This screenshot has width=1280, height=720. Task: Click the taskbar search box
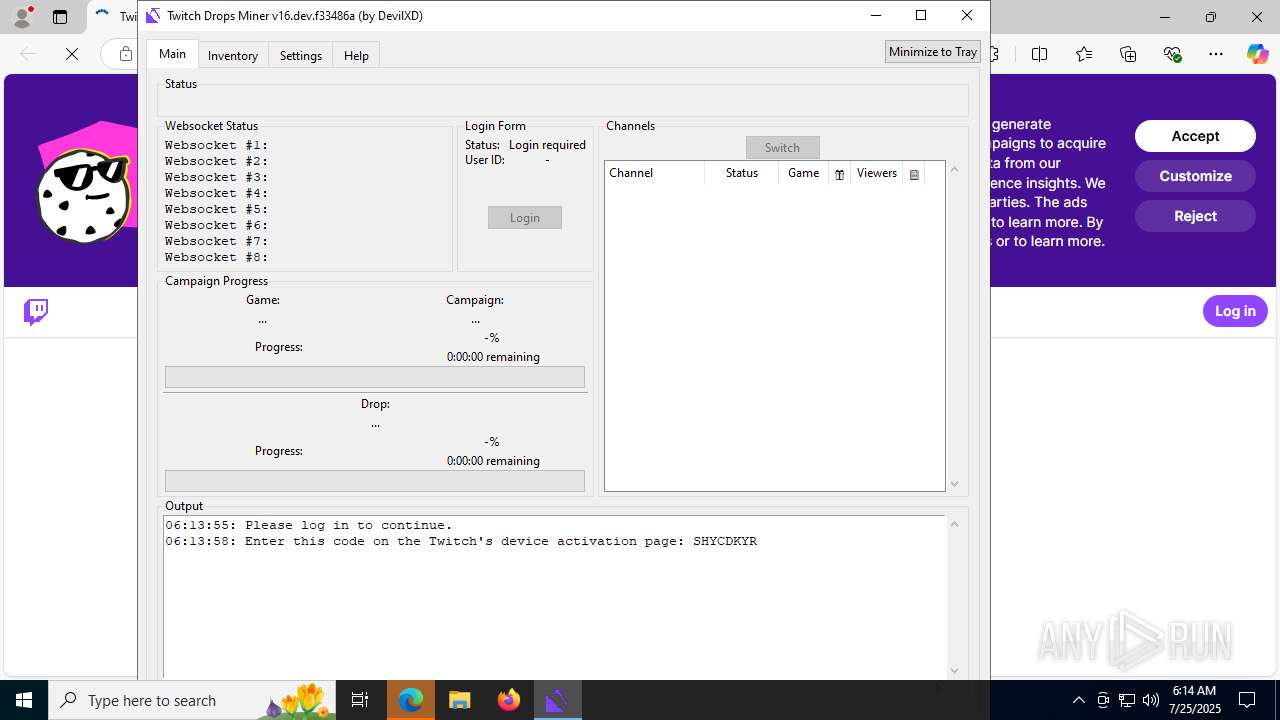tap(193, 700)
